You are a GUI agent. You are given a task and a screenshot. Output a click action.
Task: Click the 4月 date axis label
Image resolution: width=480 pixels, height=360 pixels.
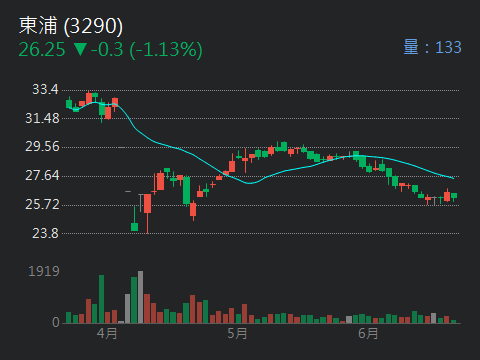tap(107, 333)
